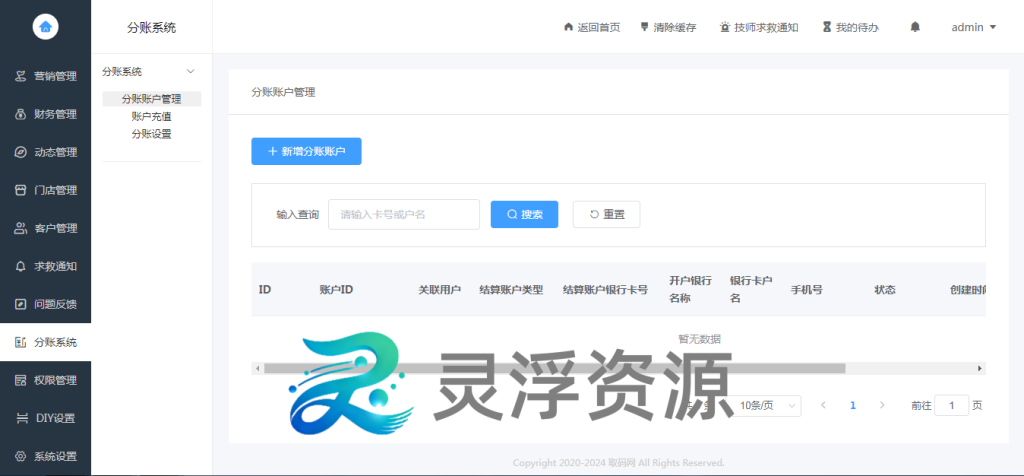Click the scrollbar left arrow
1024x476 pixels.
click(257, 368)
